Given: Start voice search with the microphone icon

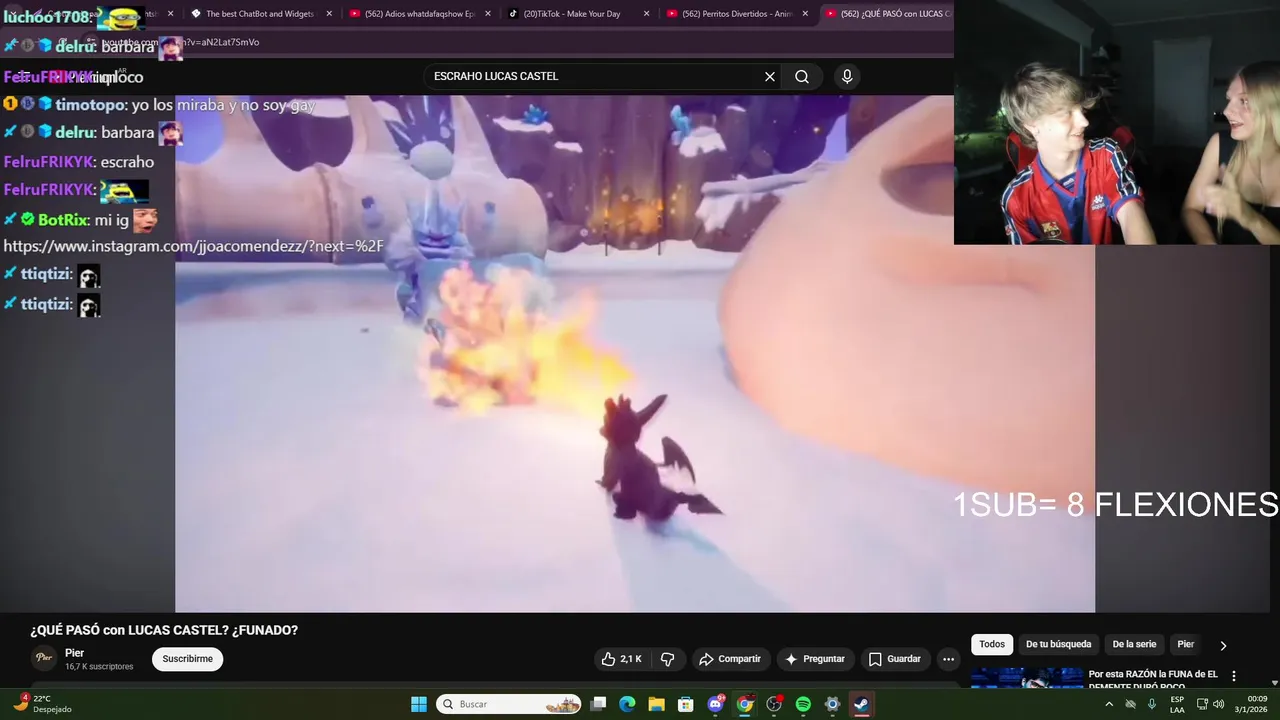Looking at the screenshot, I should (x=847, y=77).
